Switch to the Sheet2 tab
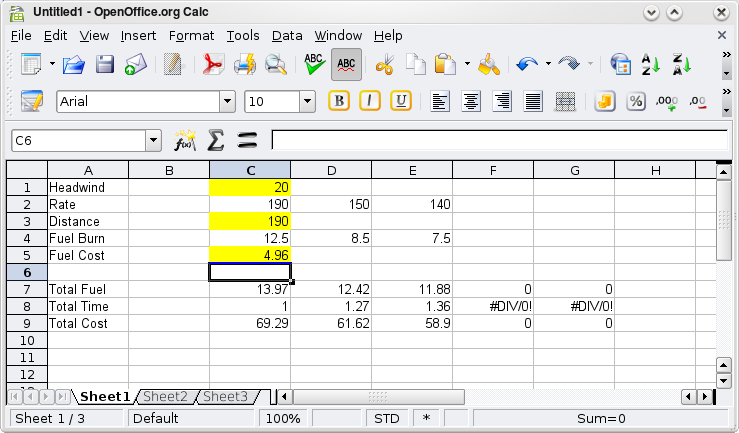 click(165, 397)
